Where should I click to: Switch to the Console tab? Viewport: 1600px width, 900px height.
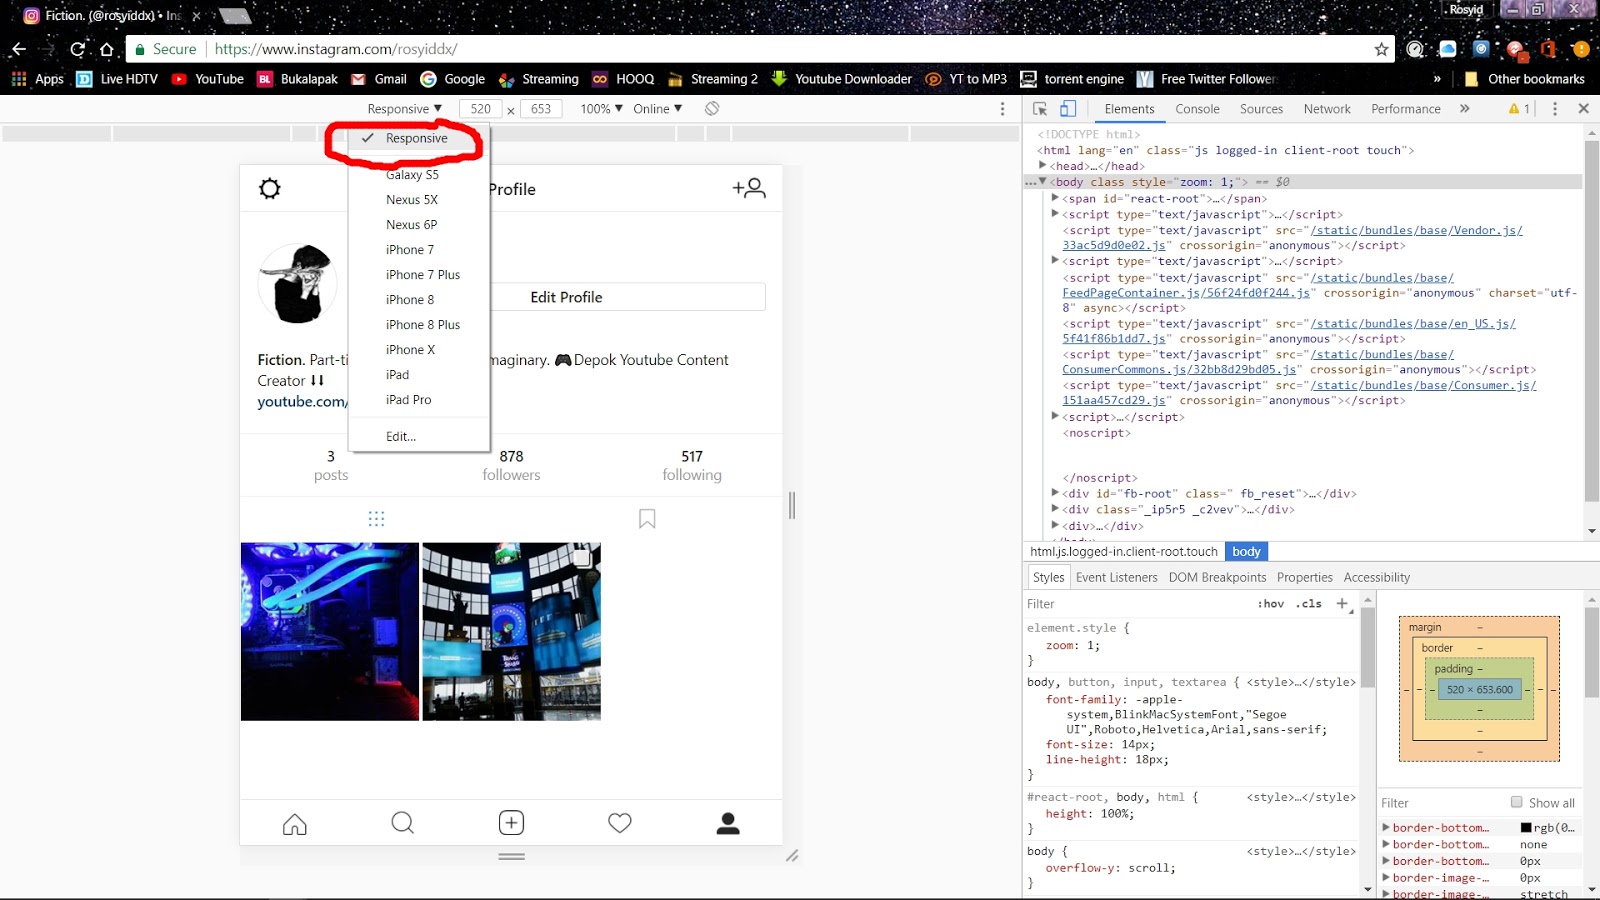[x=1196, y=108]
